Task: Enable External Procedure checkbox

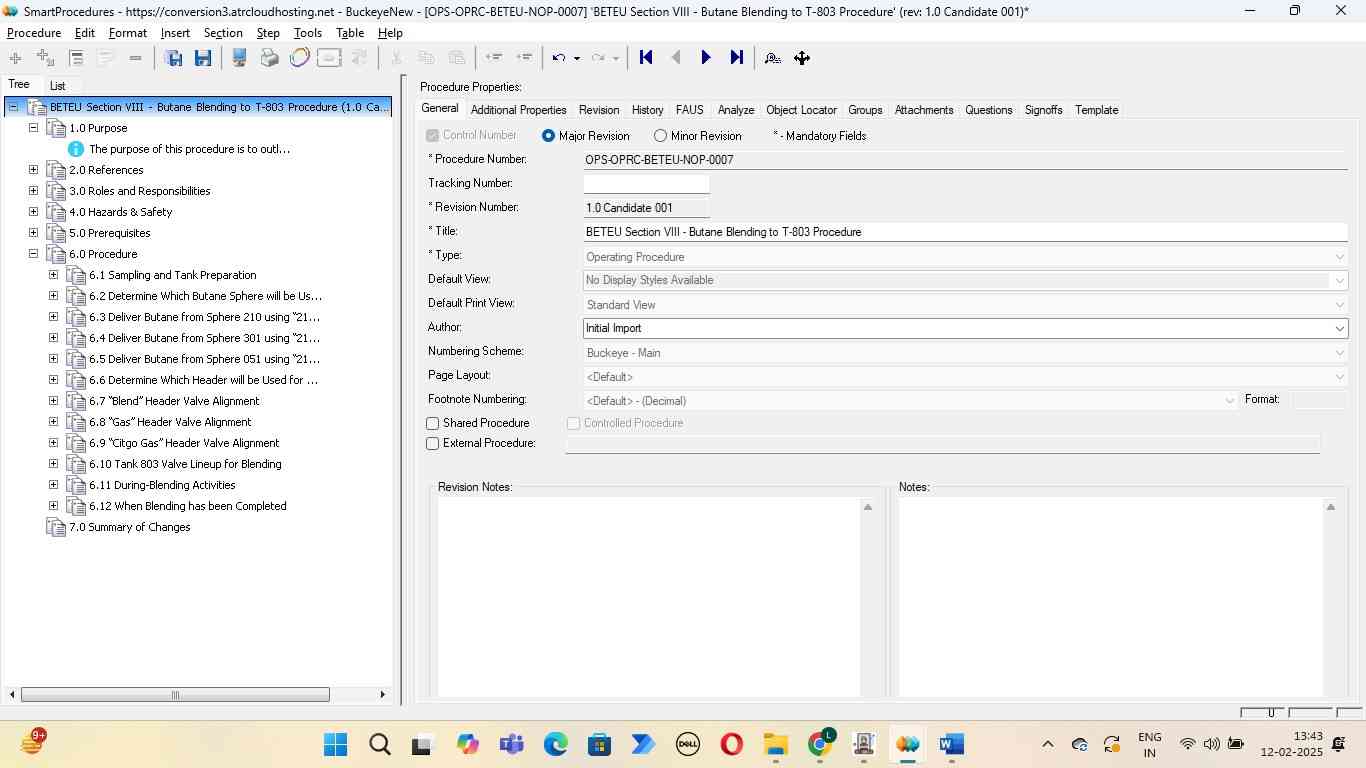Action: click(433, 444)
